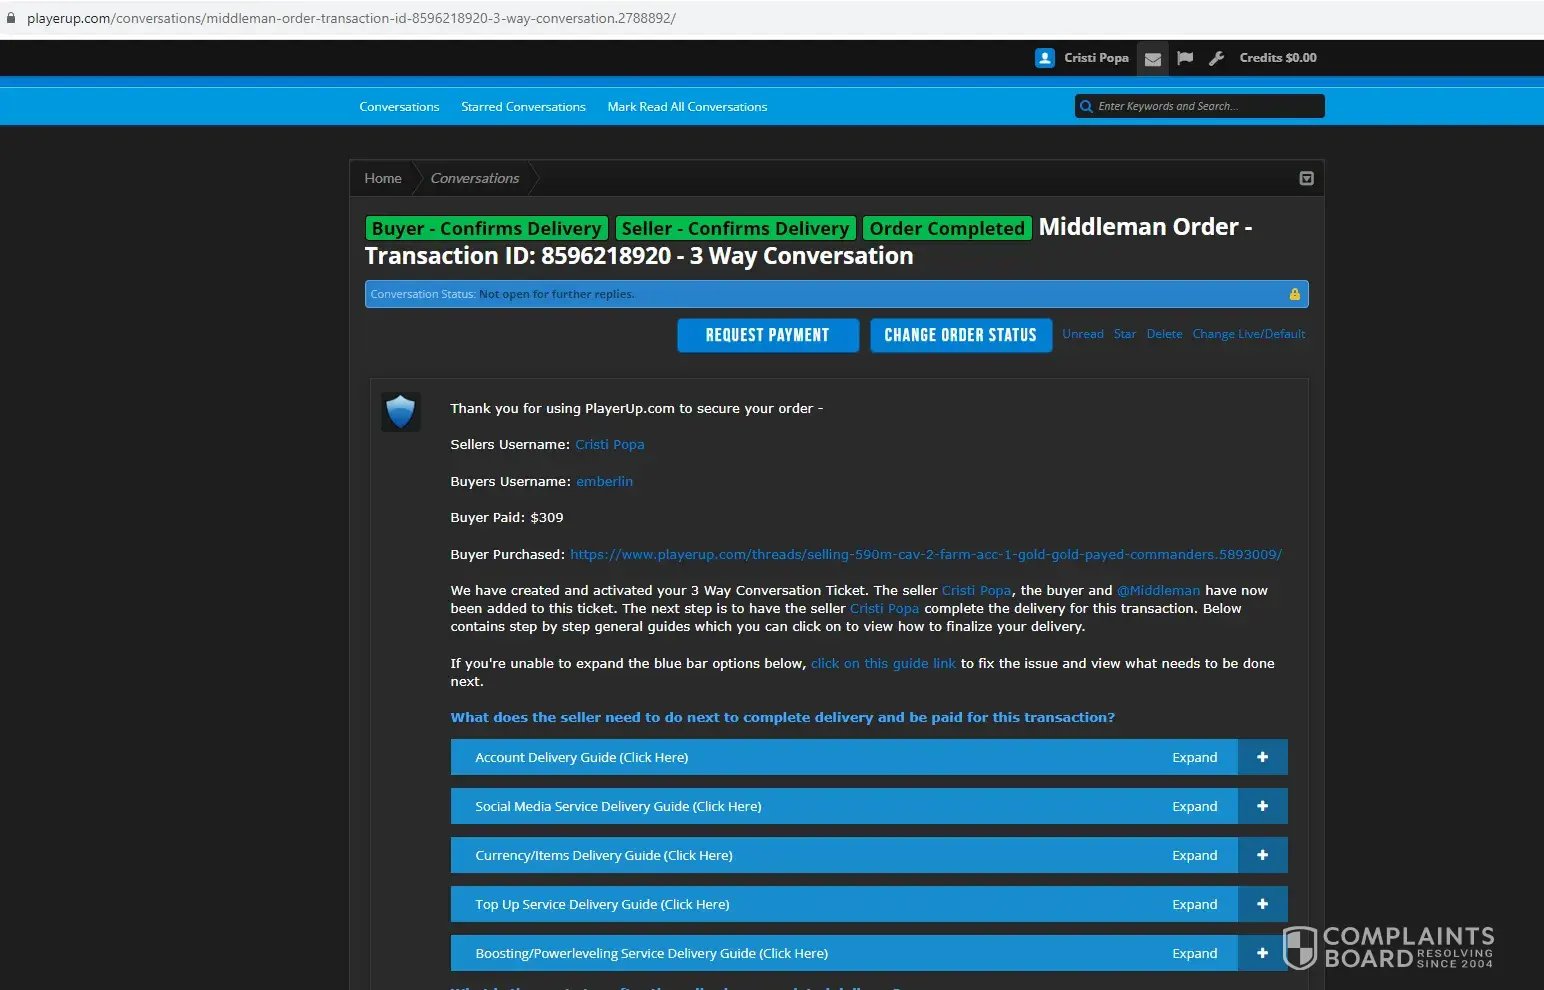Image resolution: width=1544 pixels, height=990 pixels.
Task: Click plus icon on Account Delivery Guide
Action: pos(1263,757)
